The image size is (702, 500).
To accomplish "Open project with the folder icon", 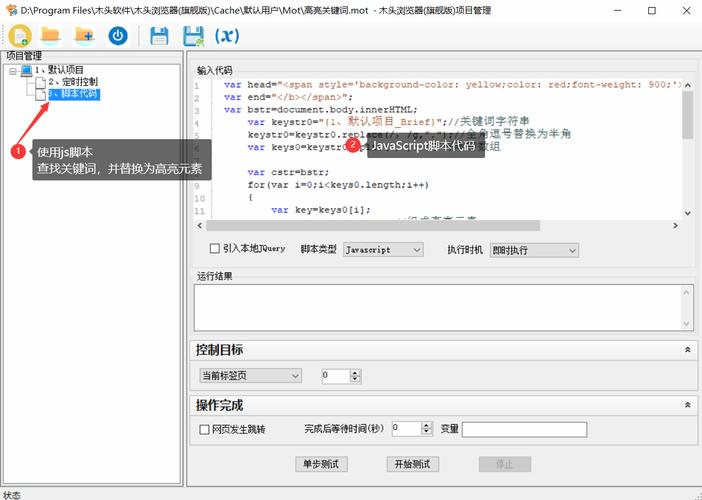I will pyautogui.click(x=51, y=36).
